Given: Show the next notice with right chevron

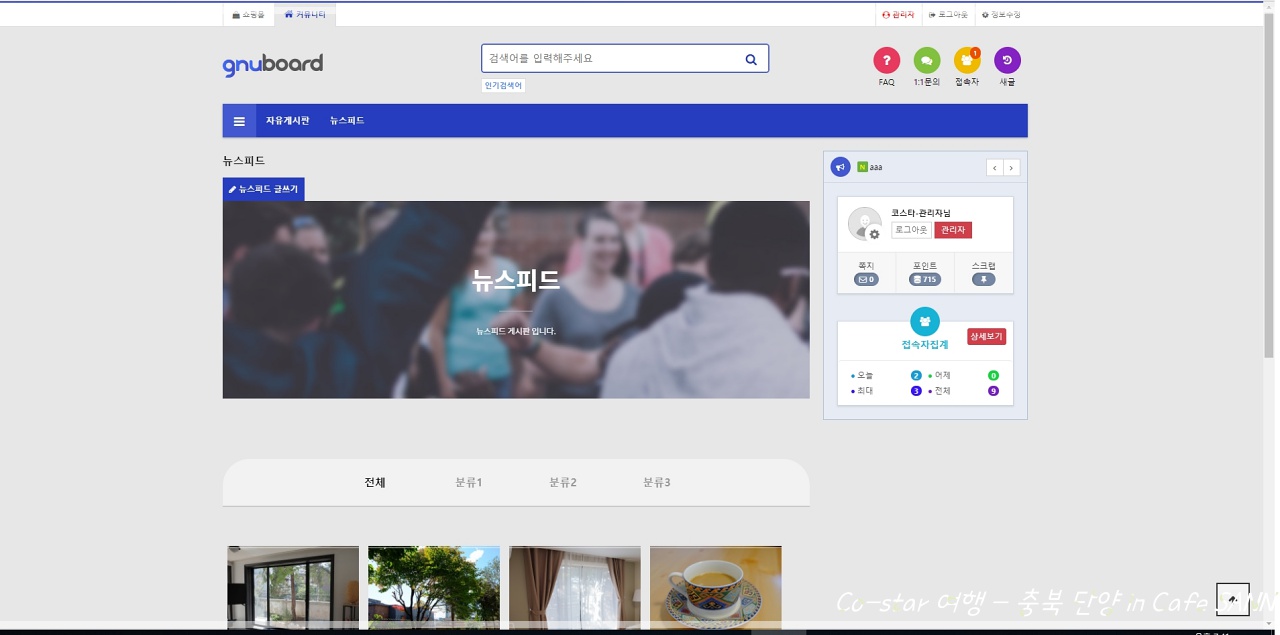Looking at the screenshot, I should click(x=1011, y=168).
